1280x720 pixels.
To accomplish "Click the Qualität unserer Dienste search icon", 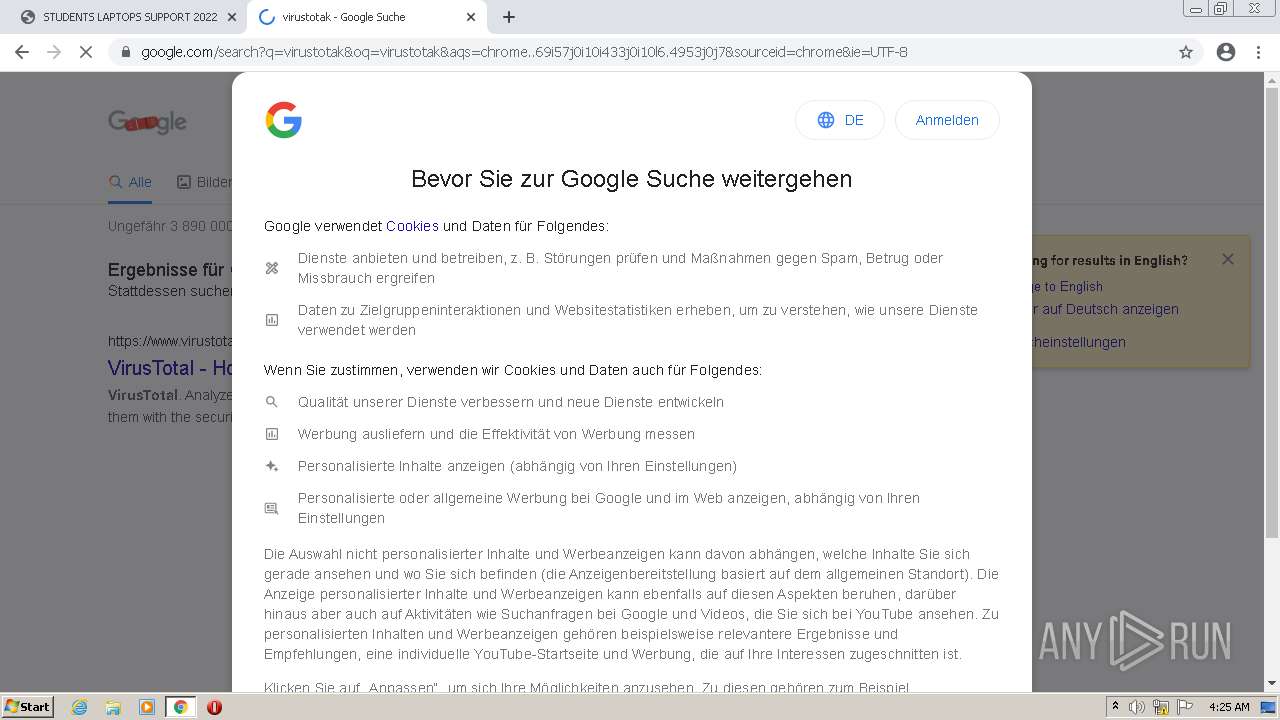I will (271, 402).
